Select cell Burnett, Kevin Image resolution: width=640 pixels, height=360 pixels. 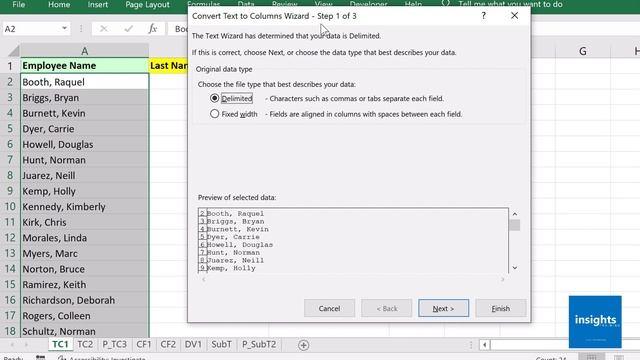84,113
